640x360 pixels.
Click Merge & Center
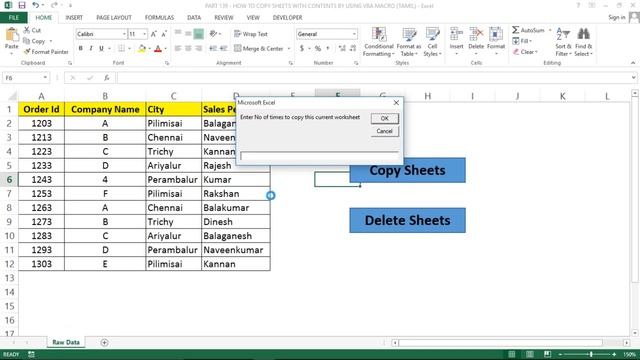tap(259, 49)
